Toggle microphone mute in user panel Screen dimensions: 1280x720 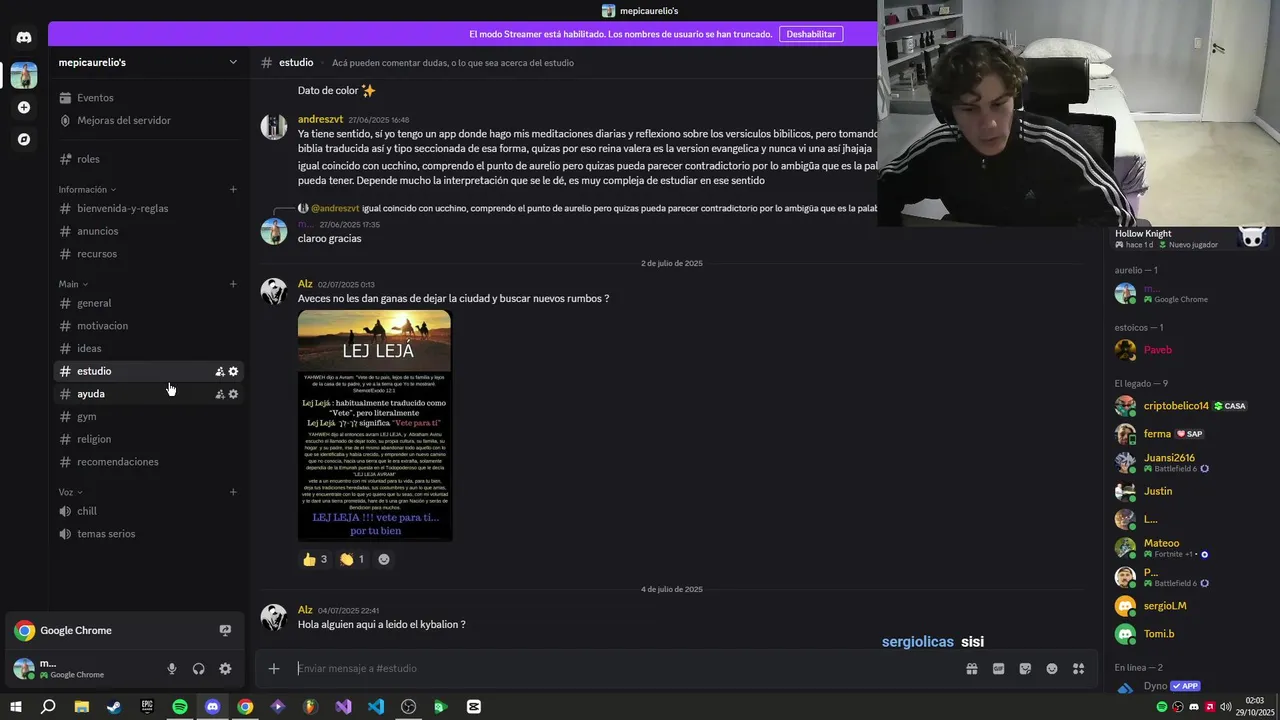tap(172, 669)
